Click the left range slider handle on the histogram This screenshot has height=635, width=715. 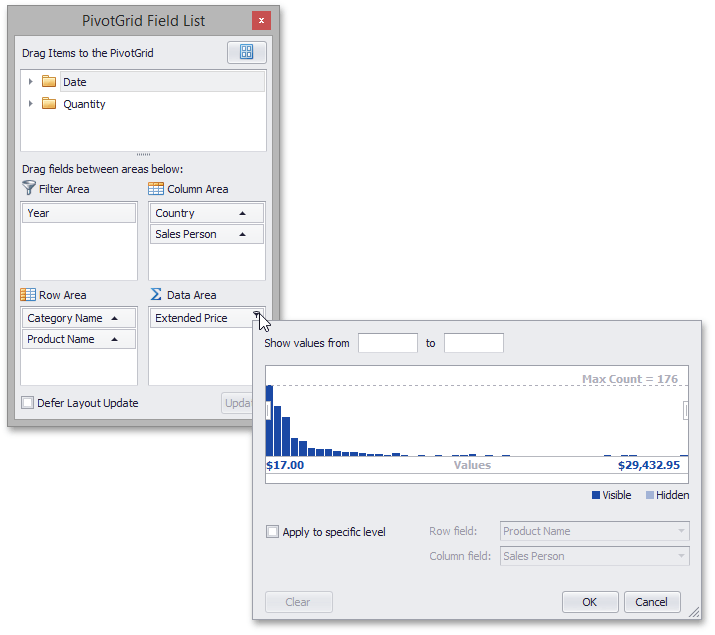tap(268, 410)
